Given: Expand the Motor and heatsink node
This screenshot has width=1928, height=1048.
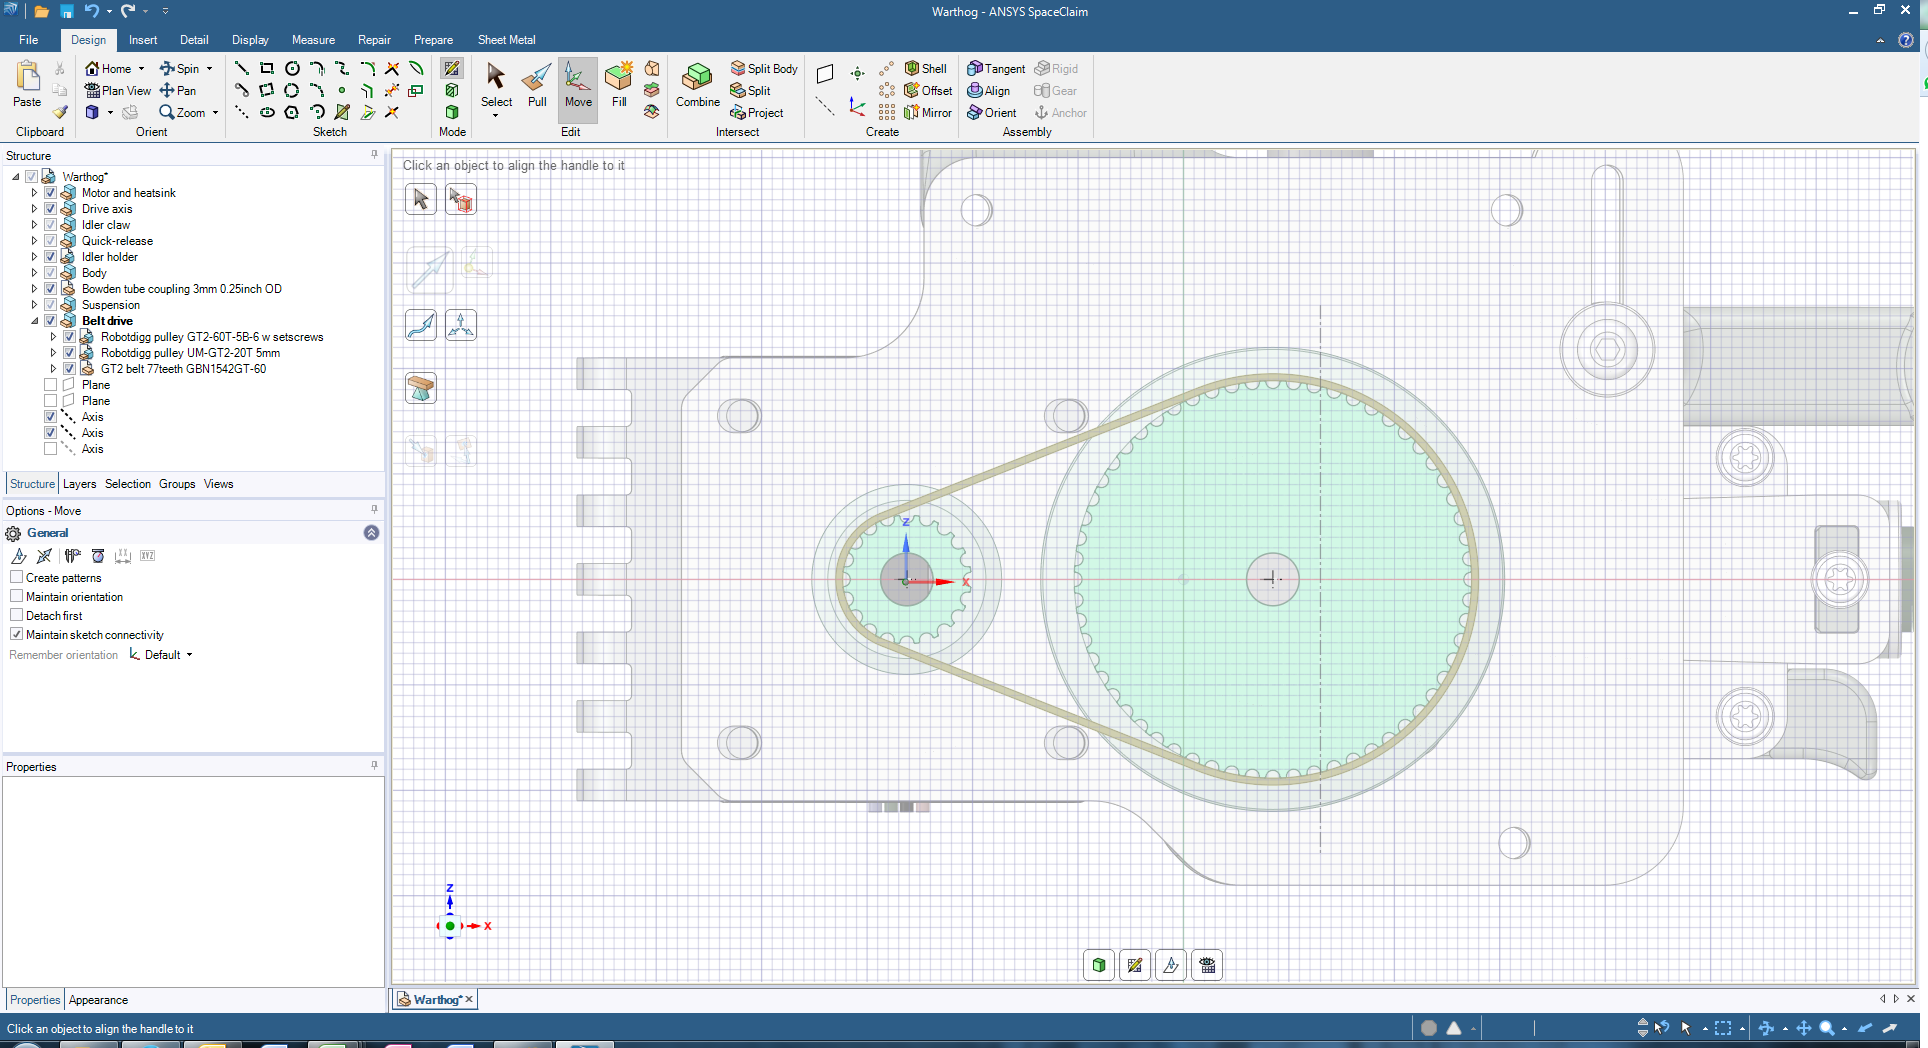Looking at the screenshot, I should coord(34,193).
